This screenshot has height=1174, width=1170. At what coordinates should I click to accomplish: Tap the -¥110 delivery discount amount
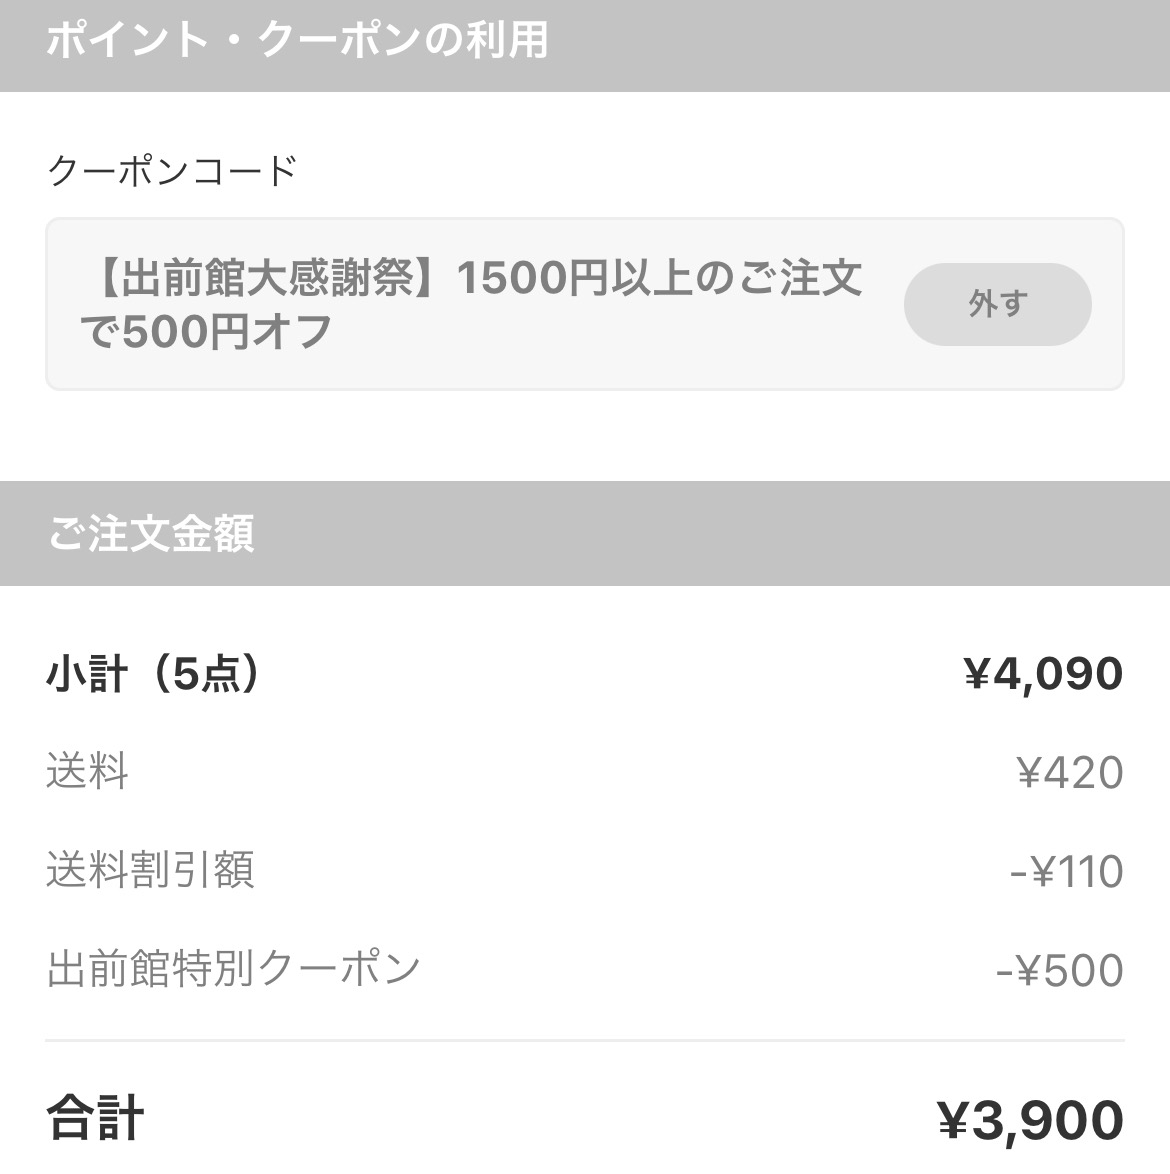[x=1067, y=871]
